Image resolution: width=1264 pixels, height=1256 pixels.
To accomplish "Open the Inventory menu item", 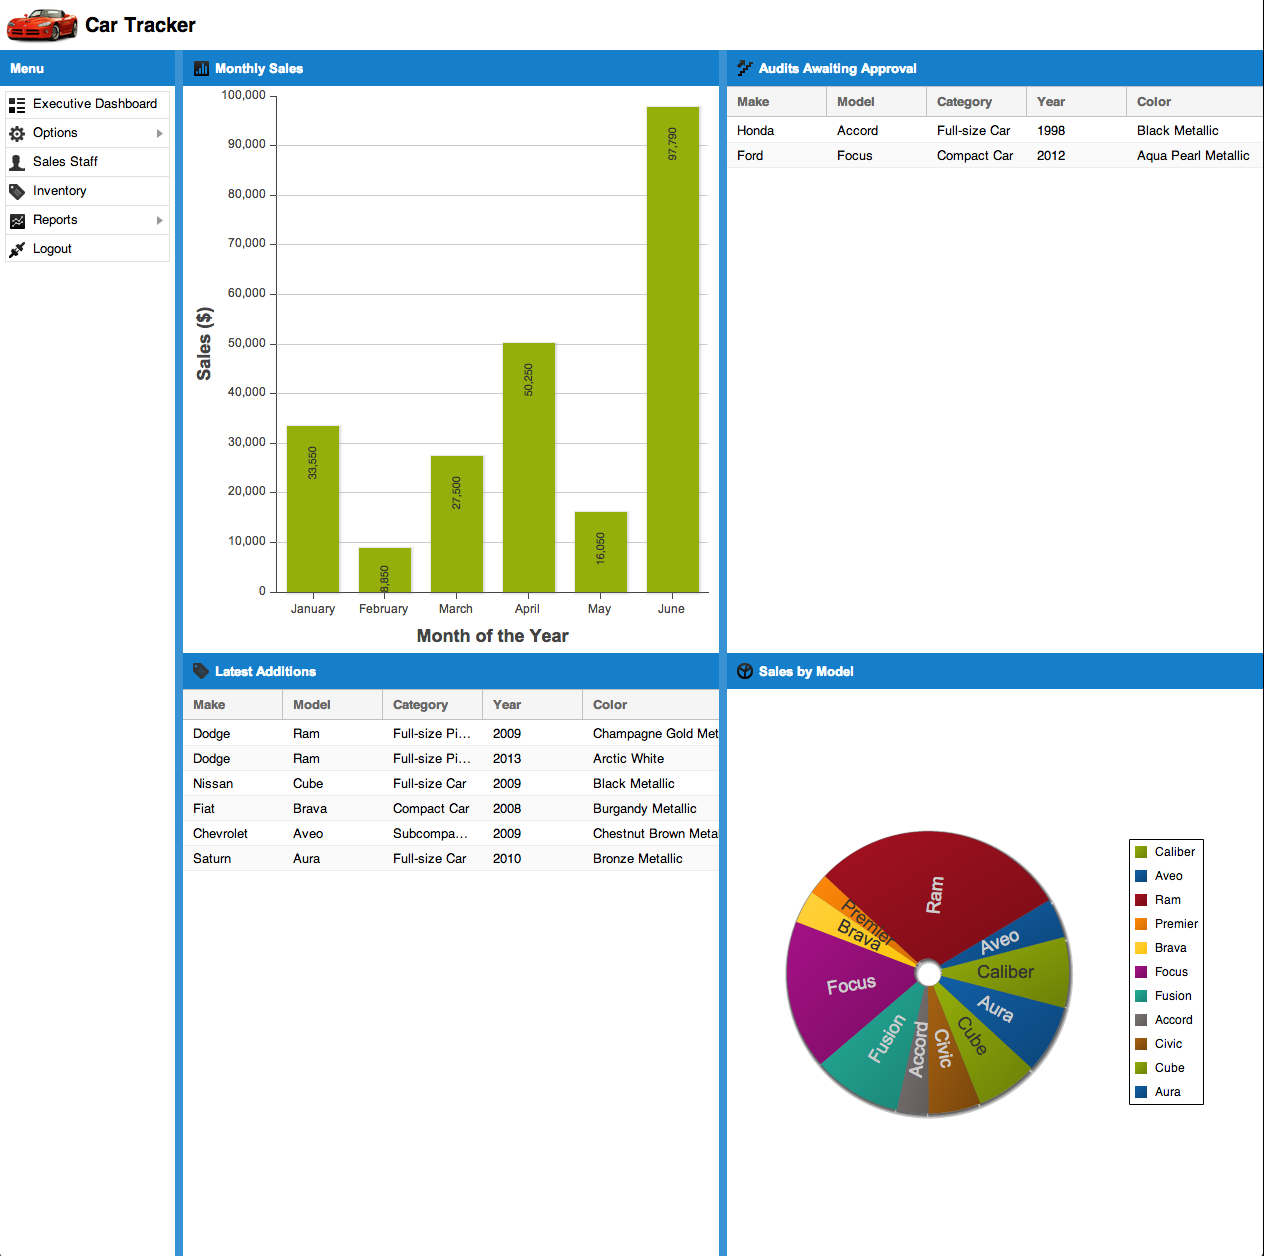I will coord(60,191).
